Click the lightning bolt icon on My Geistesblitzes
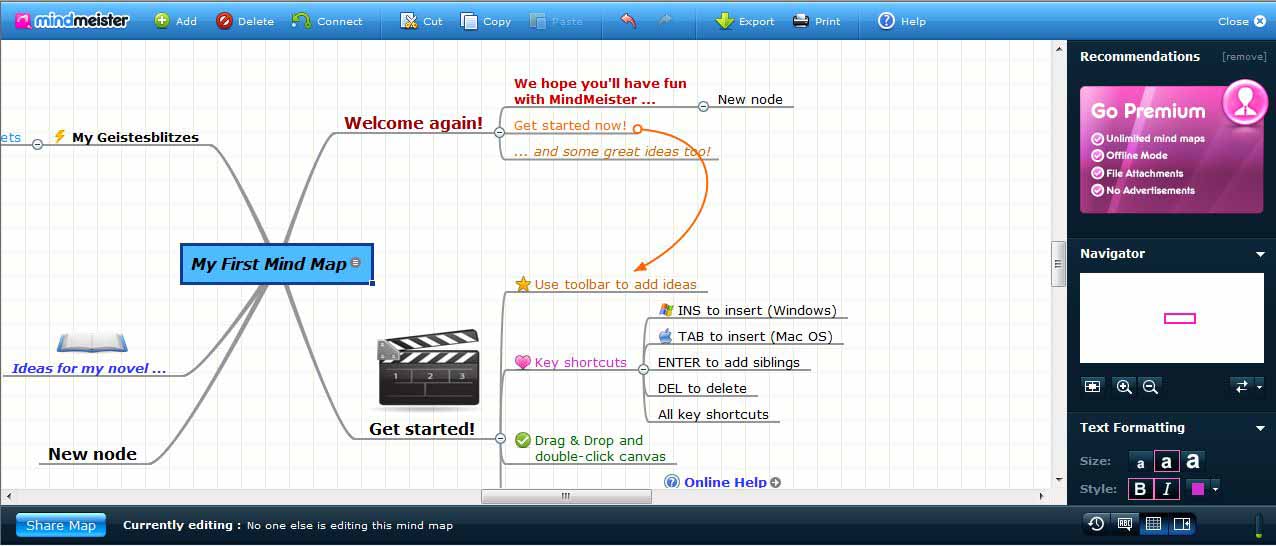The width and height of the screenshot is (1276, 546). pyautogui.click(x=60, y=137)
